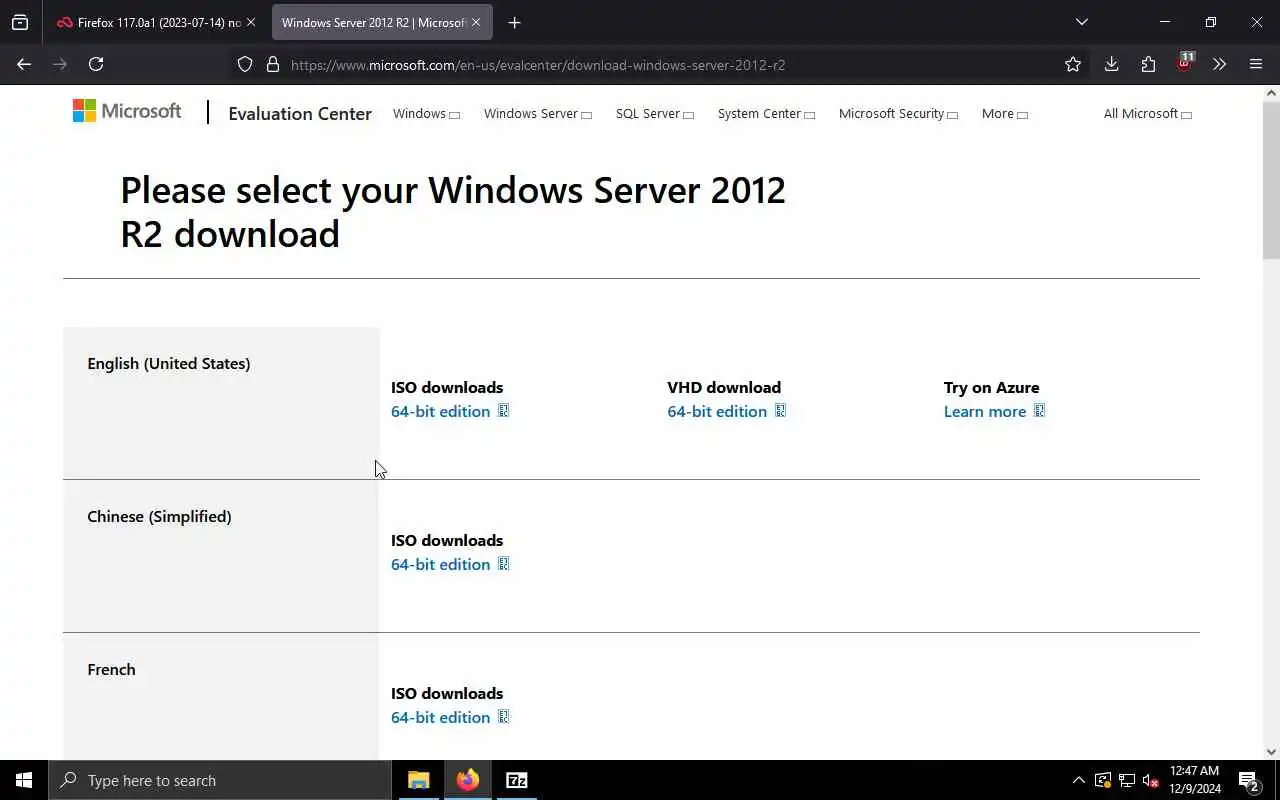Viewport: 1280px width, 800px height.
Task: Open the Extensions puzzle icon
Action: 1148,64
